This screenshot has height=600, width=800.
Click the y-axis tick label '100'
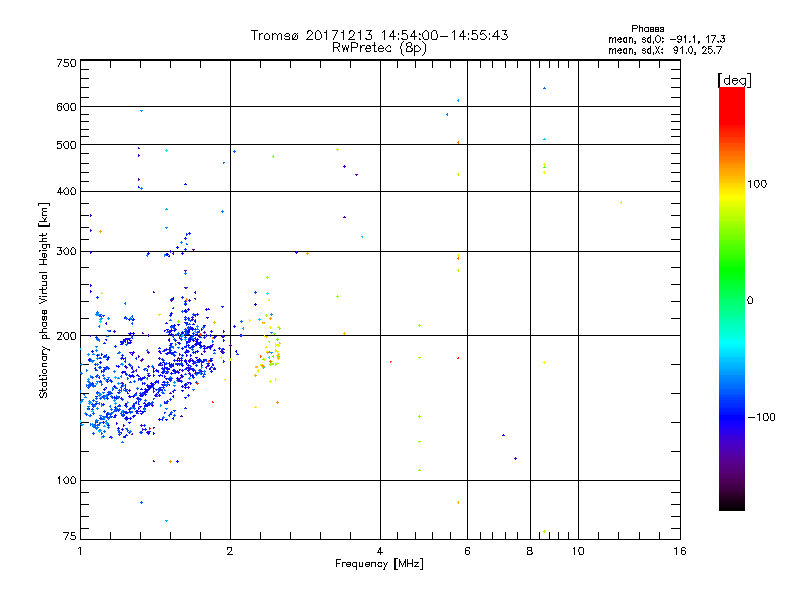pos(66,480)
